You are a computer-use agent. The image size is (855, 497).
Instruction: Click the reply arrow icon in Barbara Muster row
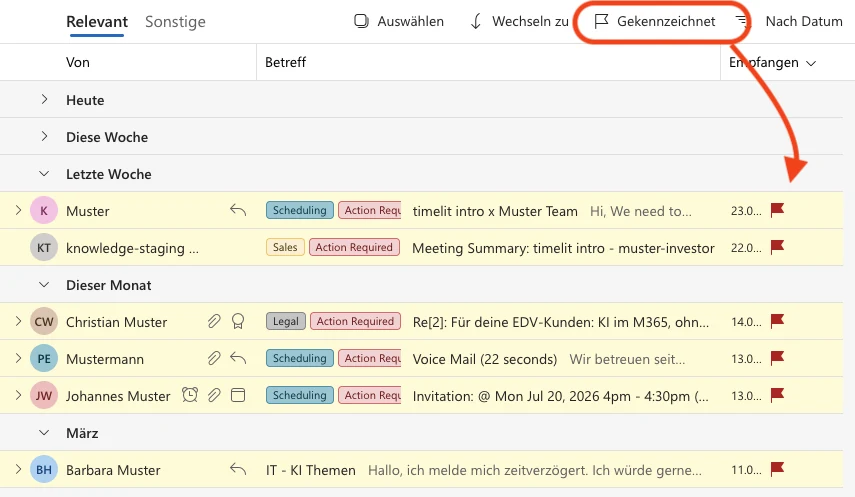[238, 469]
